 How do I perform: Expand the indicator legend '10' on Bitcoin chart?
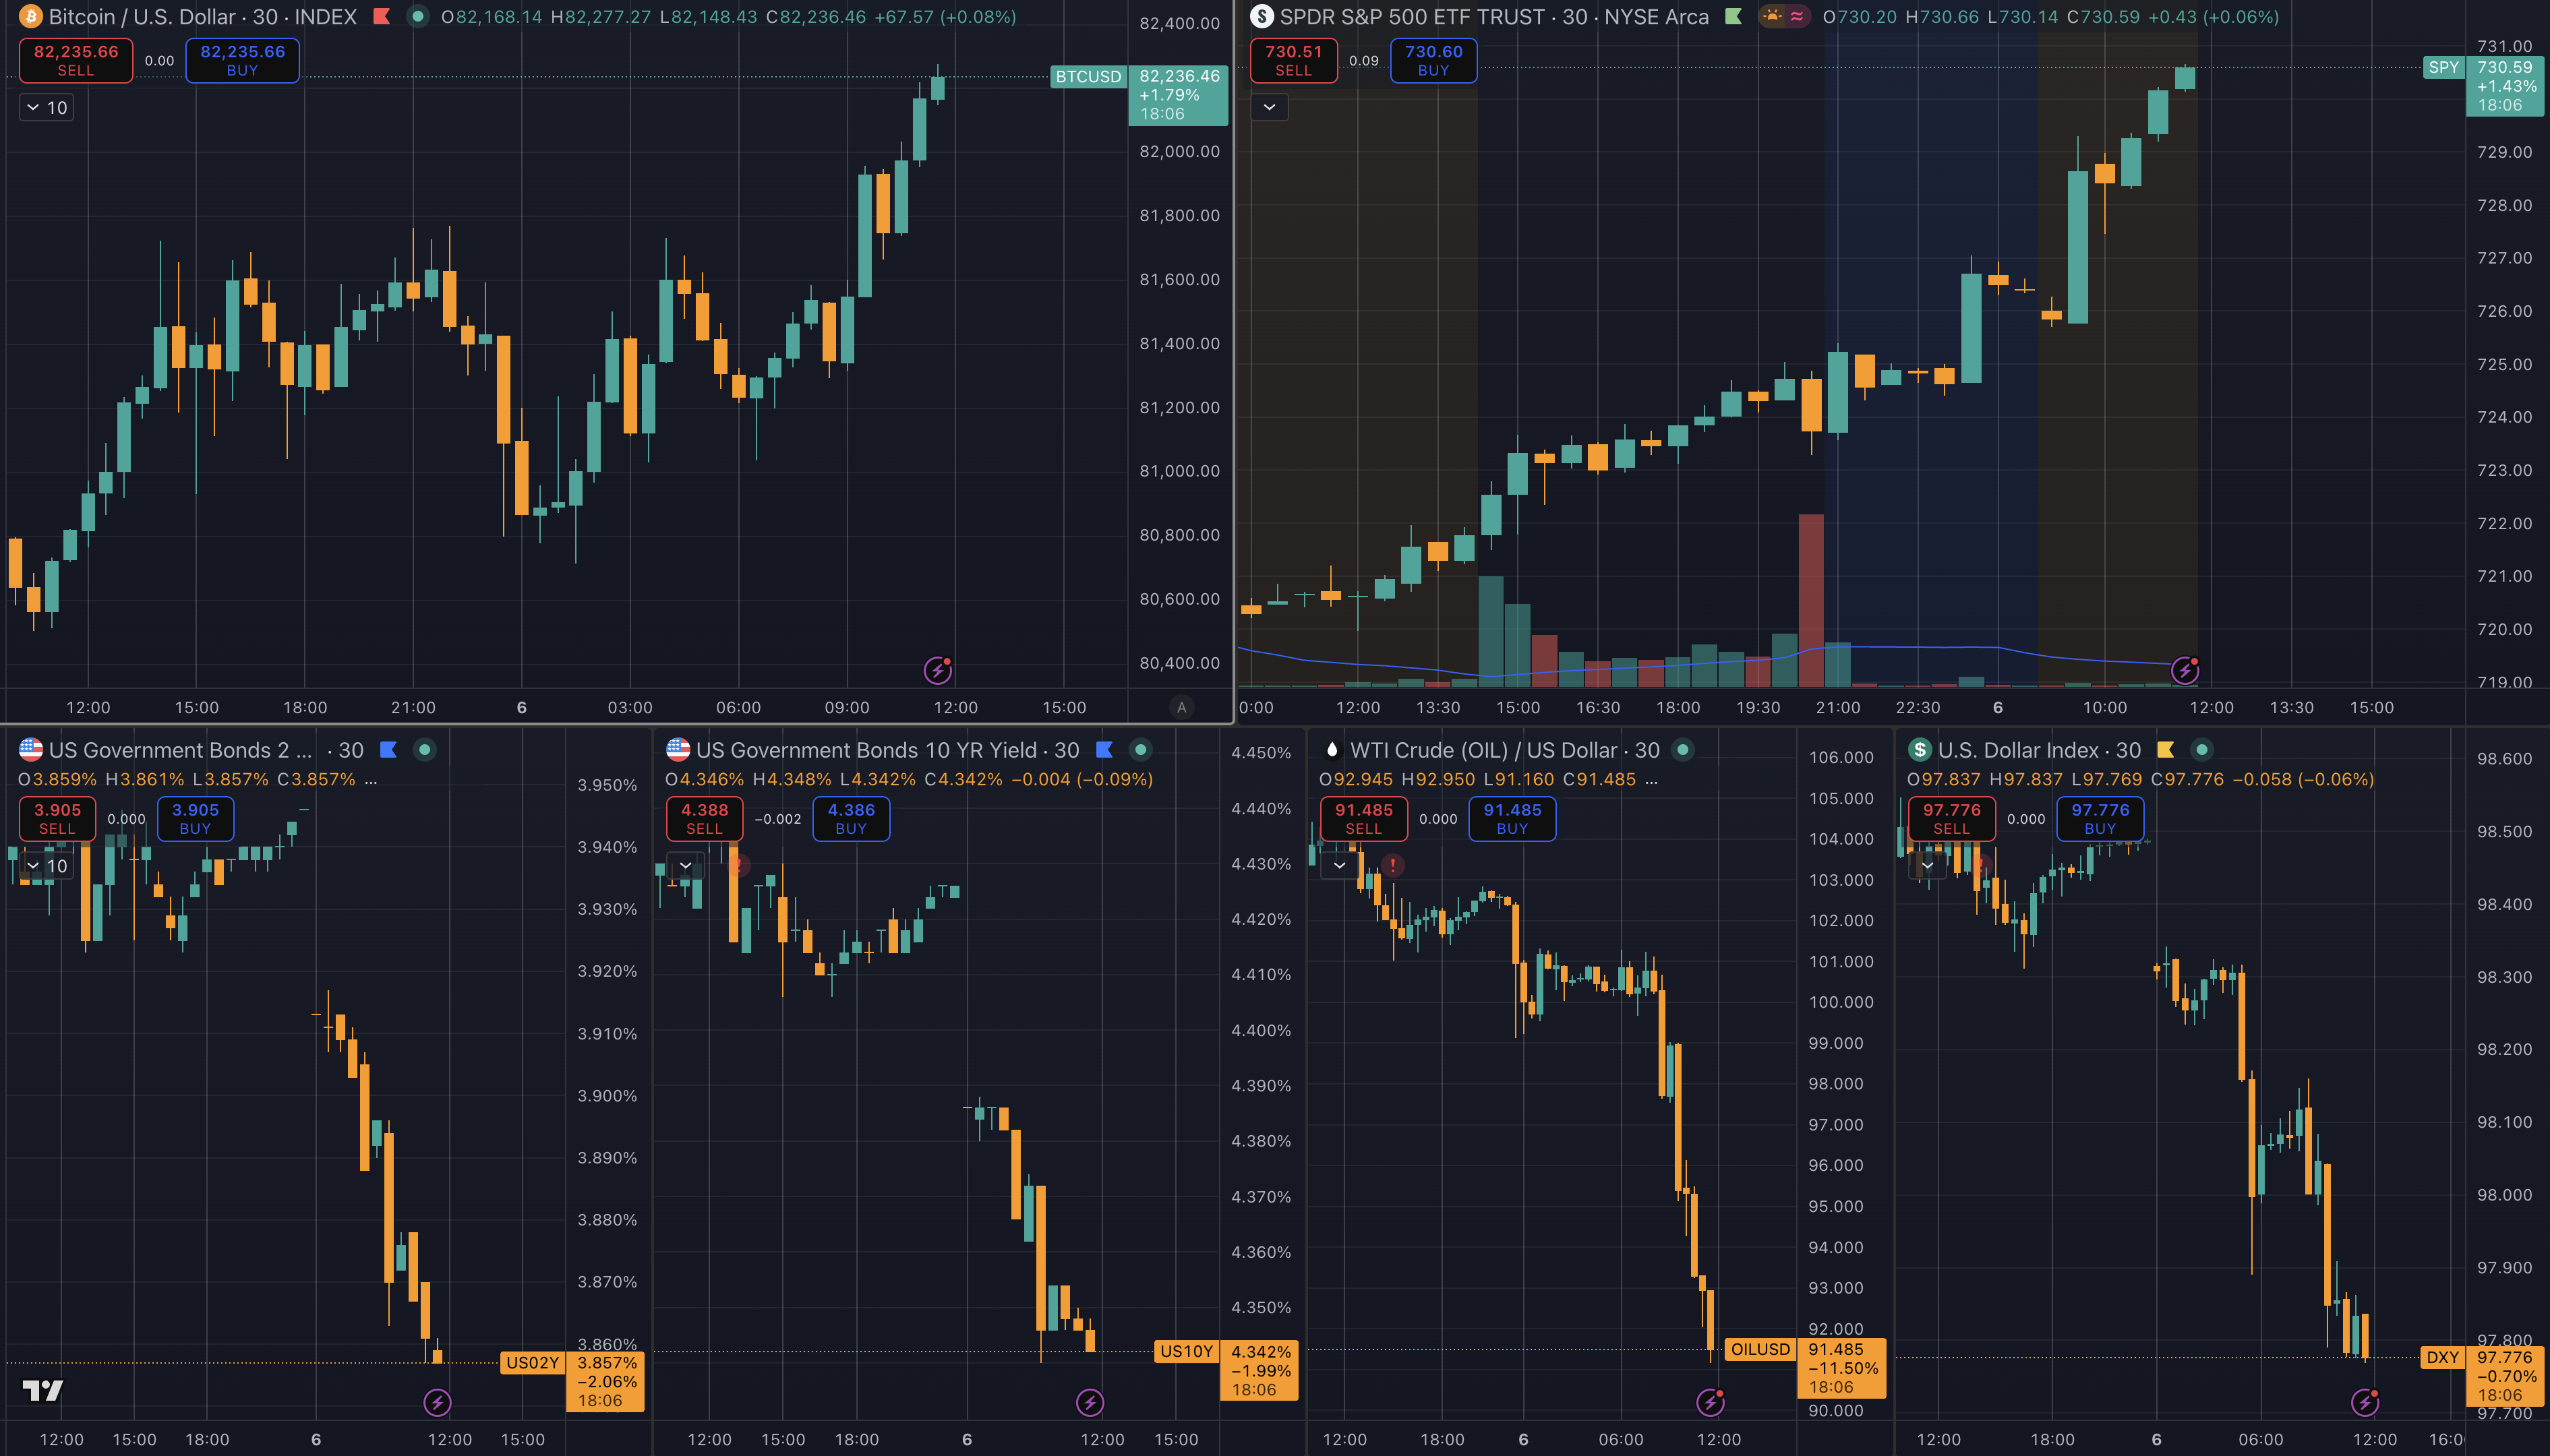point(47,107)
